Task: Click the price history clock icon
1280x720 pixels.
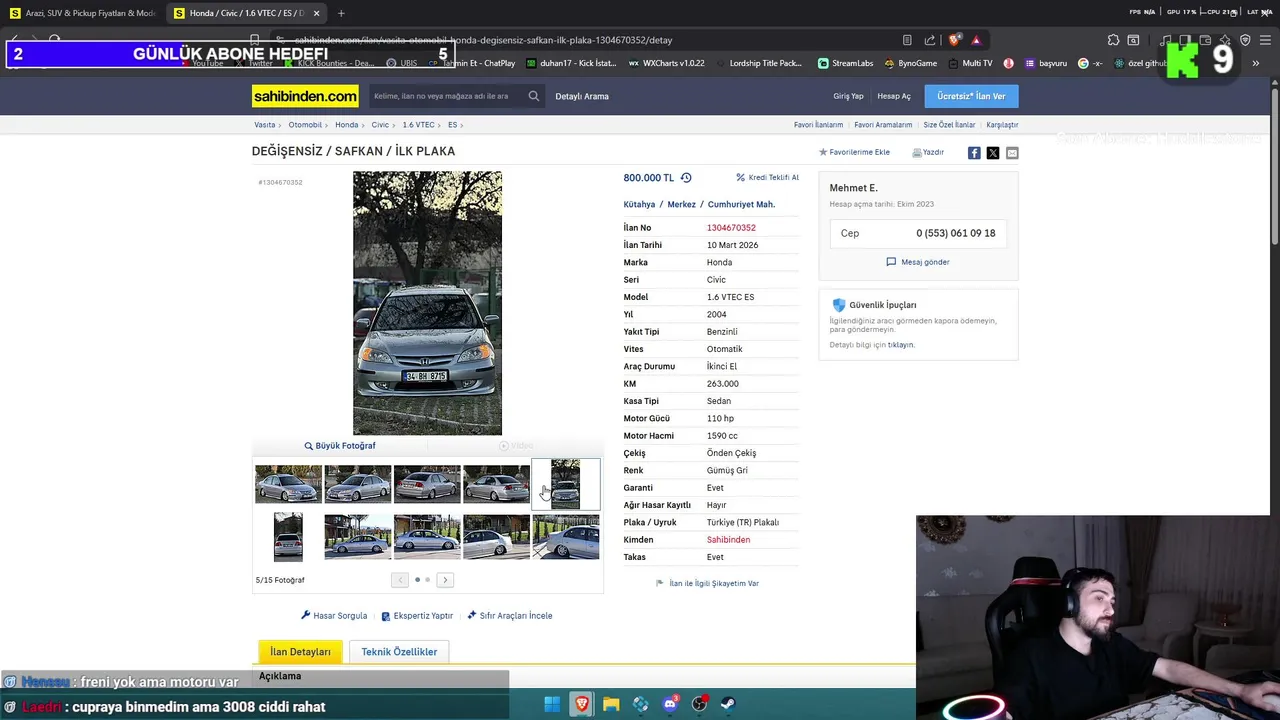Action: (686, 178)
